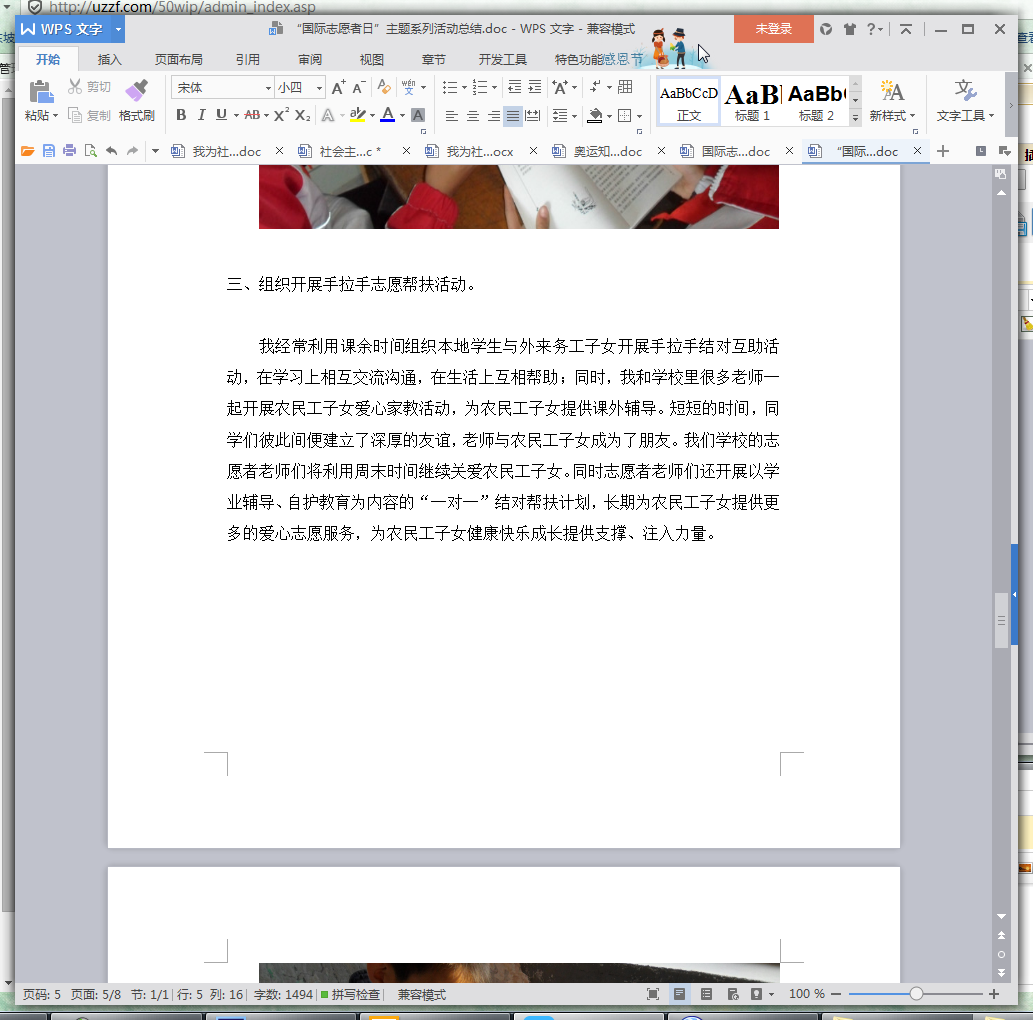Open print preview icon
This screenshot has width=1033, height=1020.
click(x=90, y=151)
